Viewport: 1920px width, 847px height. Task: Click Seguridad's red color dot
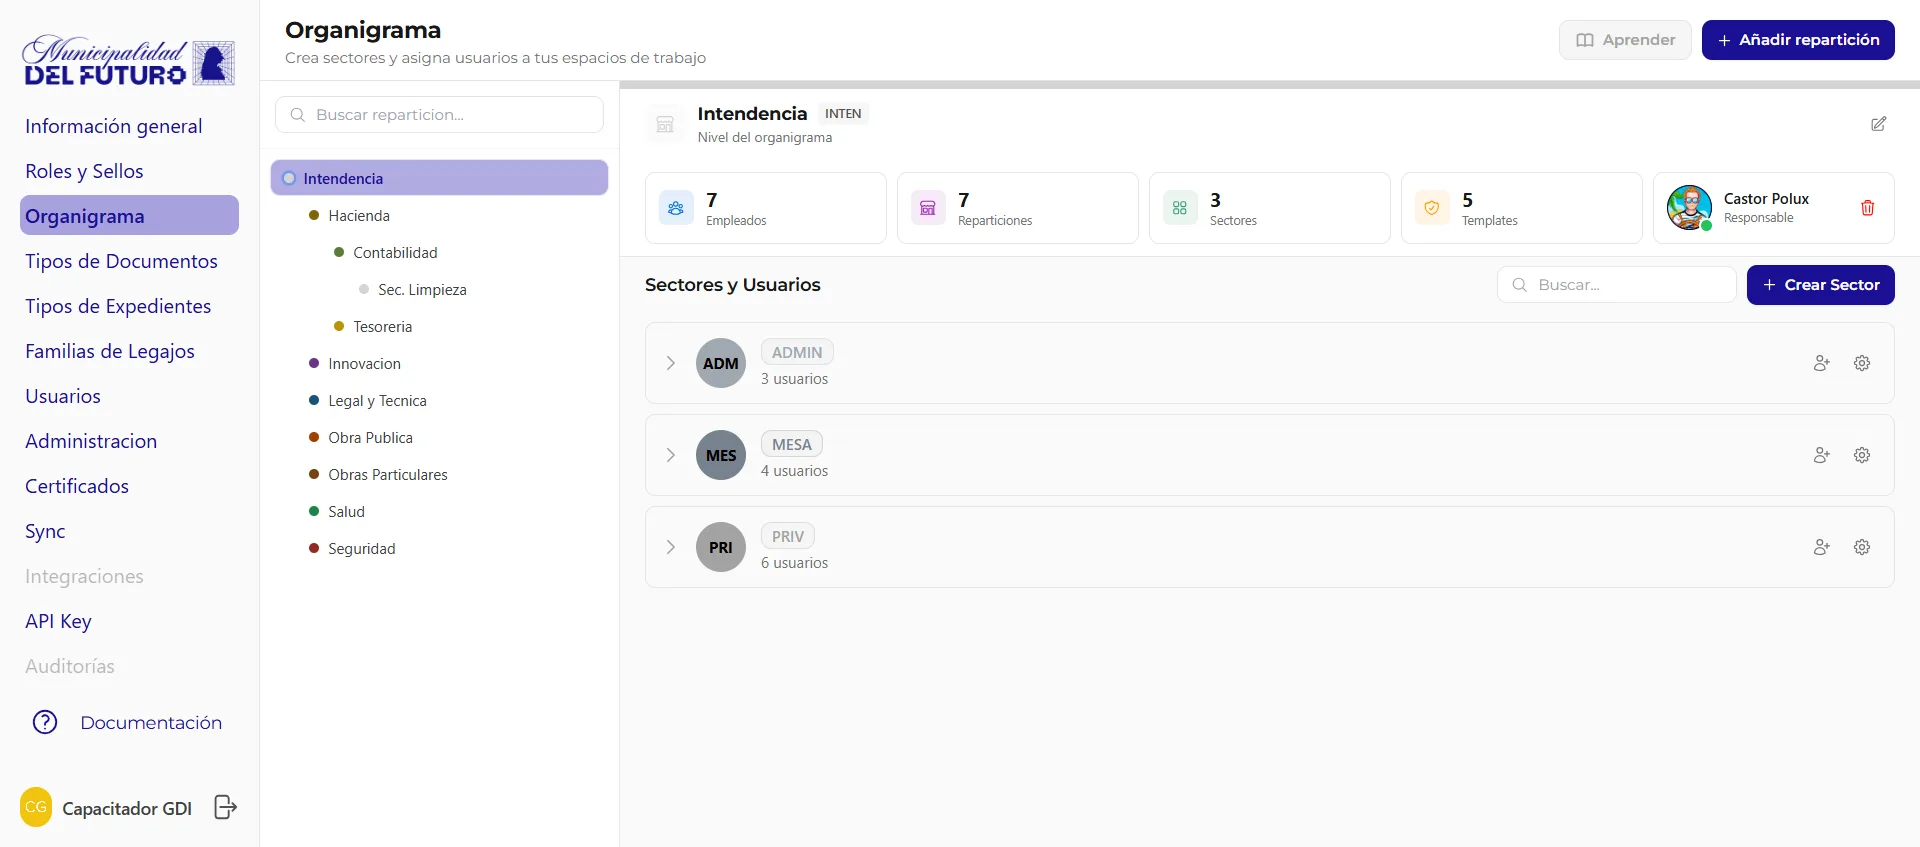click(x=314, y=548)
